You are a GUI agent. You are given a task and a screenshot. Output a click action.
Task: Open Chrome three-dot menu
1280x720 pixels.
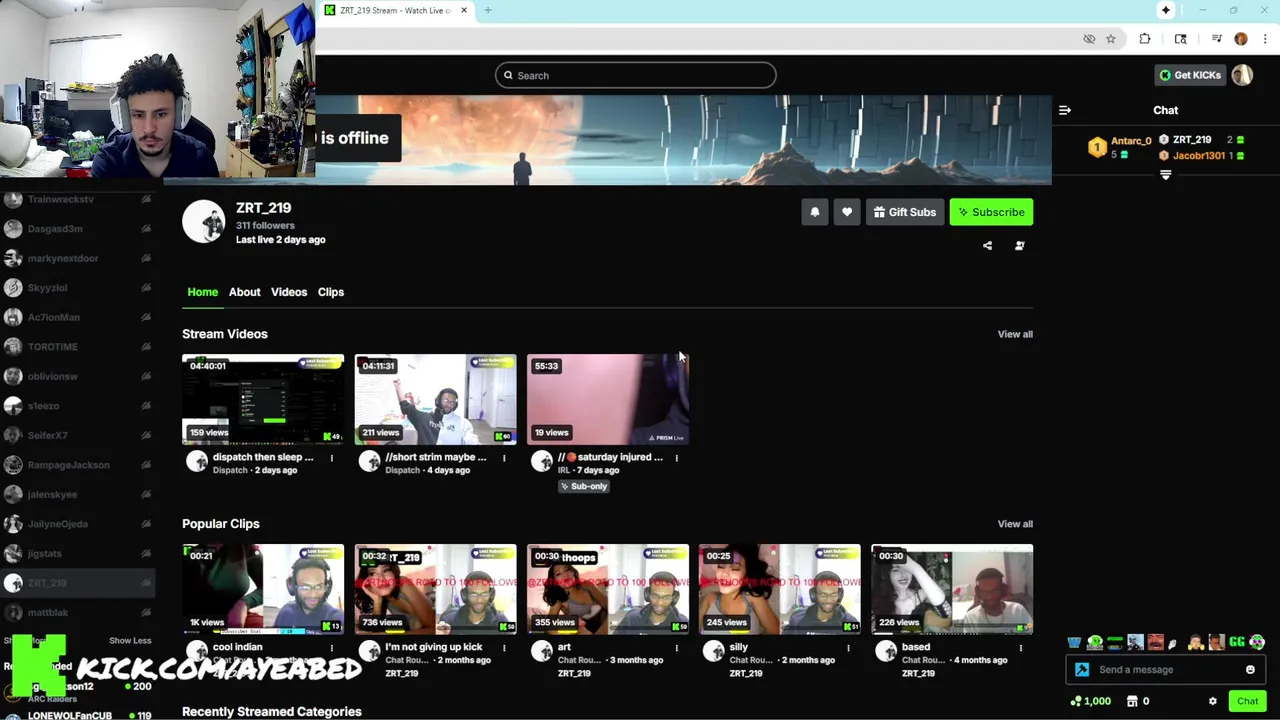tap(1265, 39)
